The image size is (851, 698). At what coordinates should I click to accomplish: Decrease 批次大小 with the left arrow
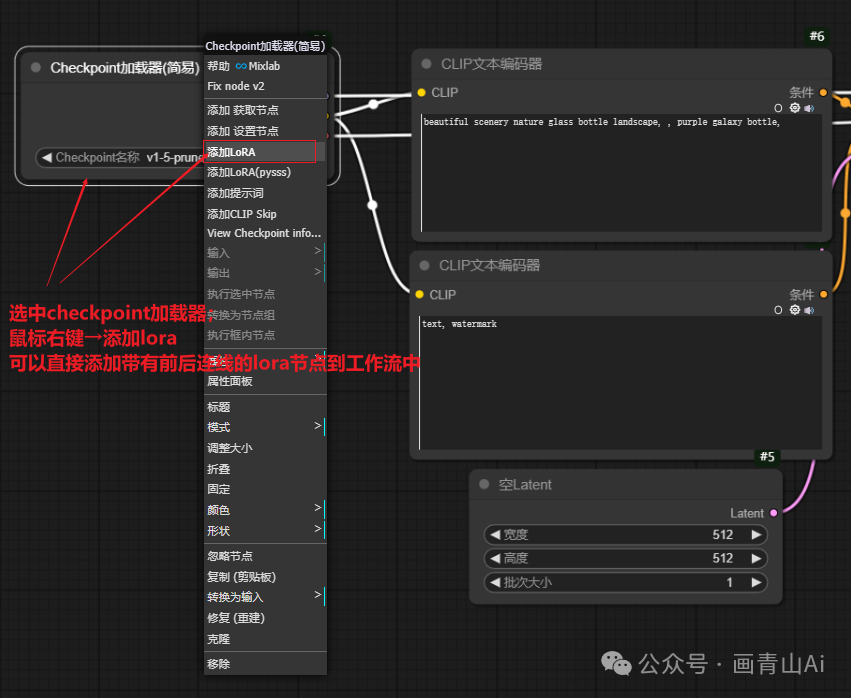click(x=494, y=582)
